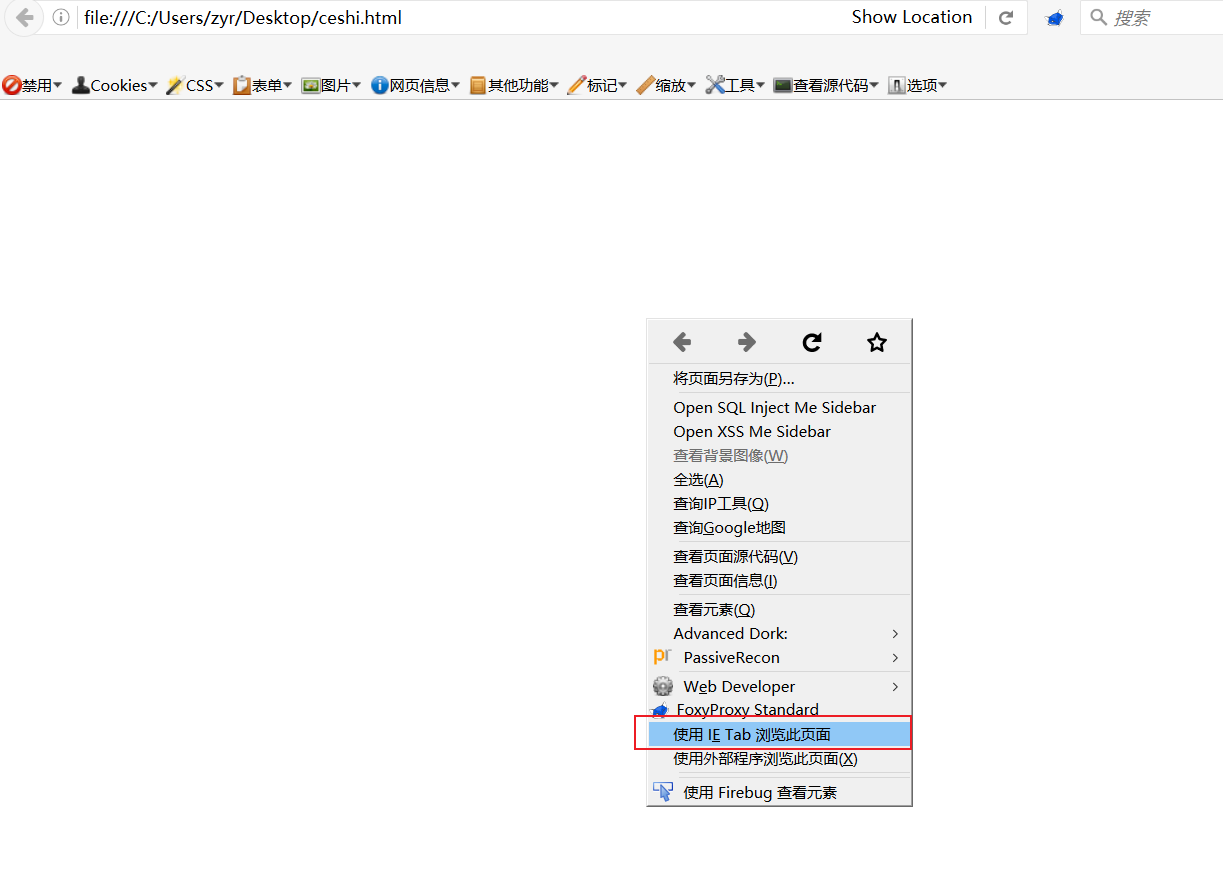Click the Show Location button

pyautogui.click(x=912, y=17)
